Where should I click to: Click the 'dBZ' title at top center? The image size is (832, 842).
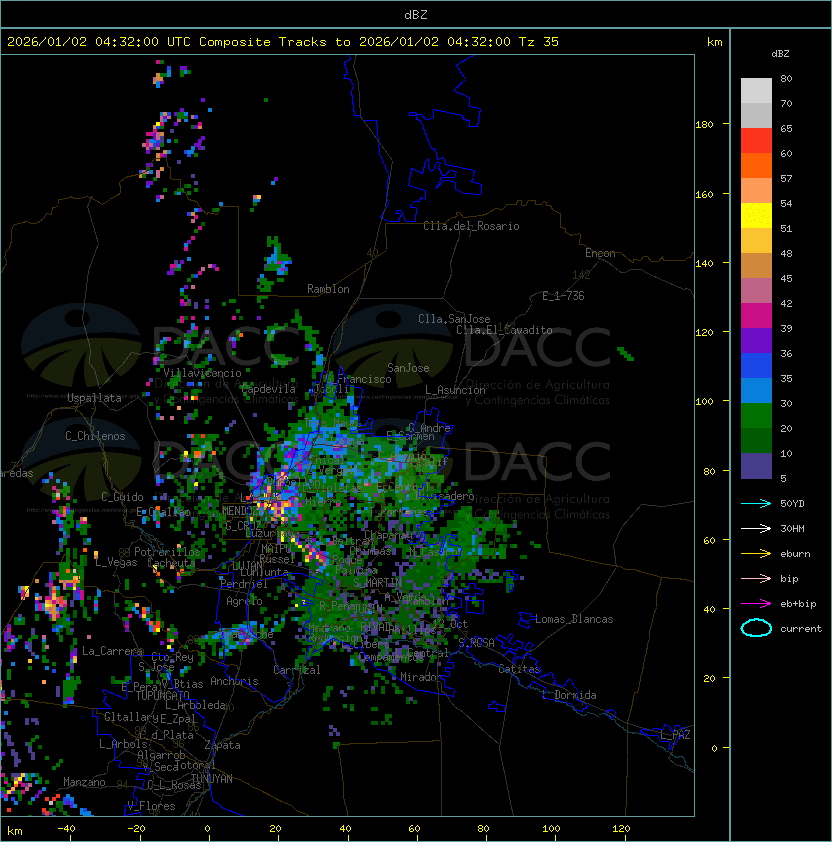coord(416,14)
